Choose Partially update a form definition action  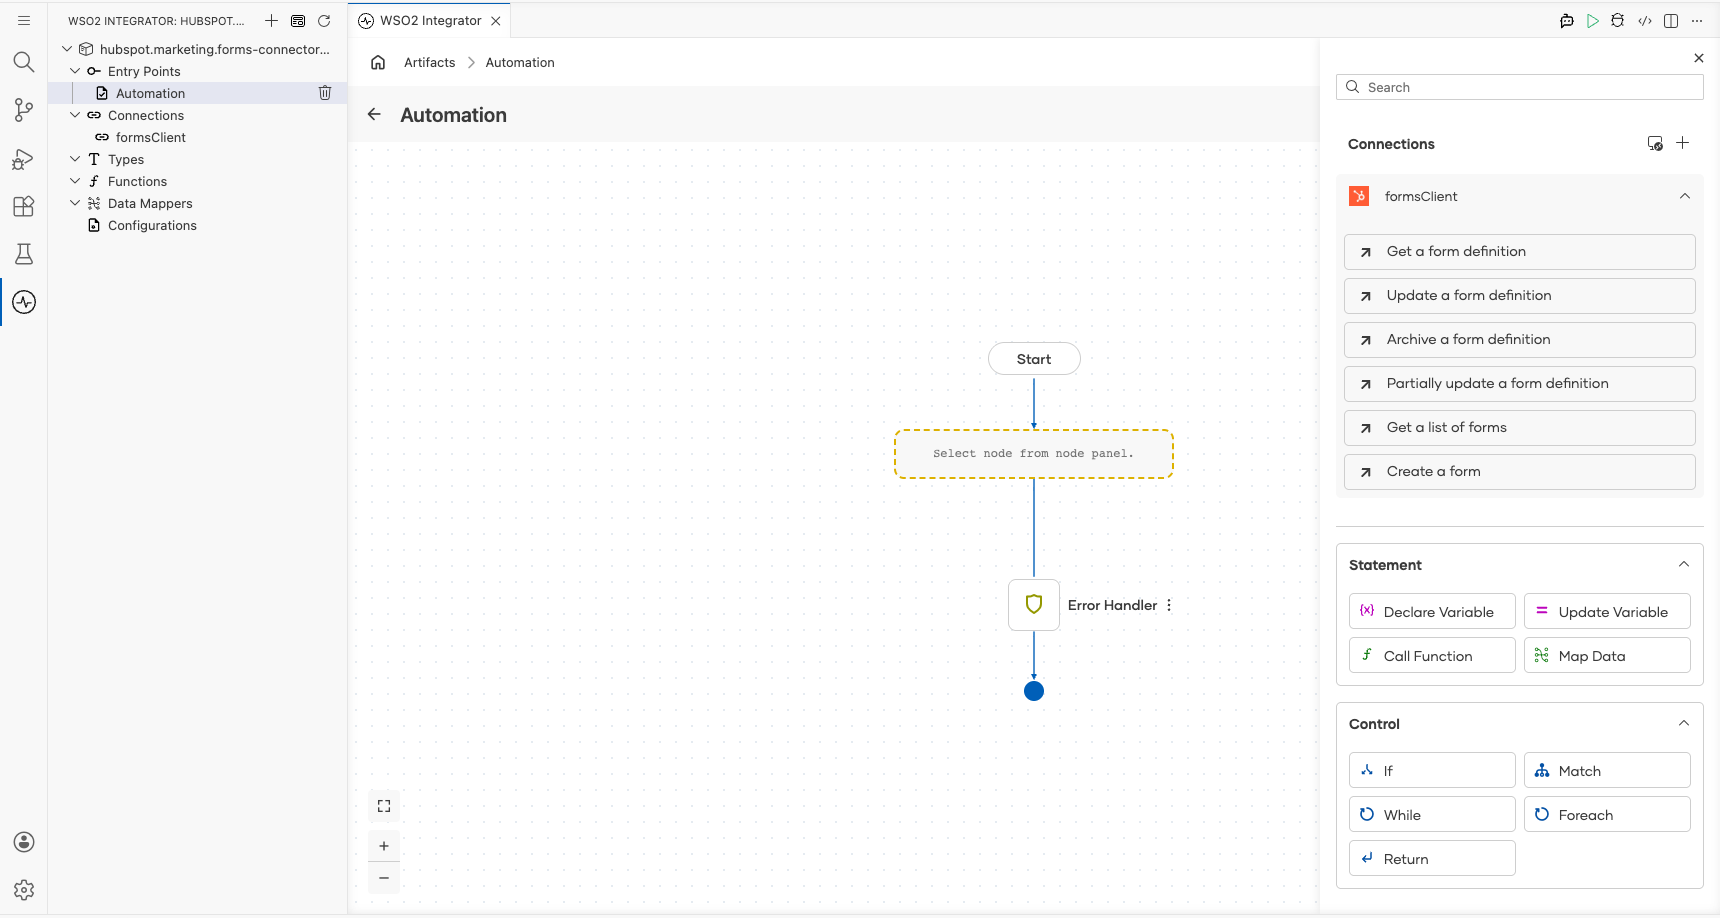click(x=1519, y=384)
